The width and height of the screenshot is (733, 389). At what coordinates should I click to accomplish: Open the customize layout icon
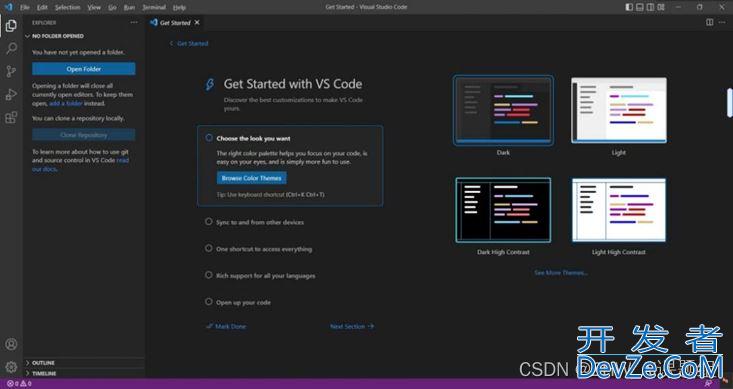[661, 7]
